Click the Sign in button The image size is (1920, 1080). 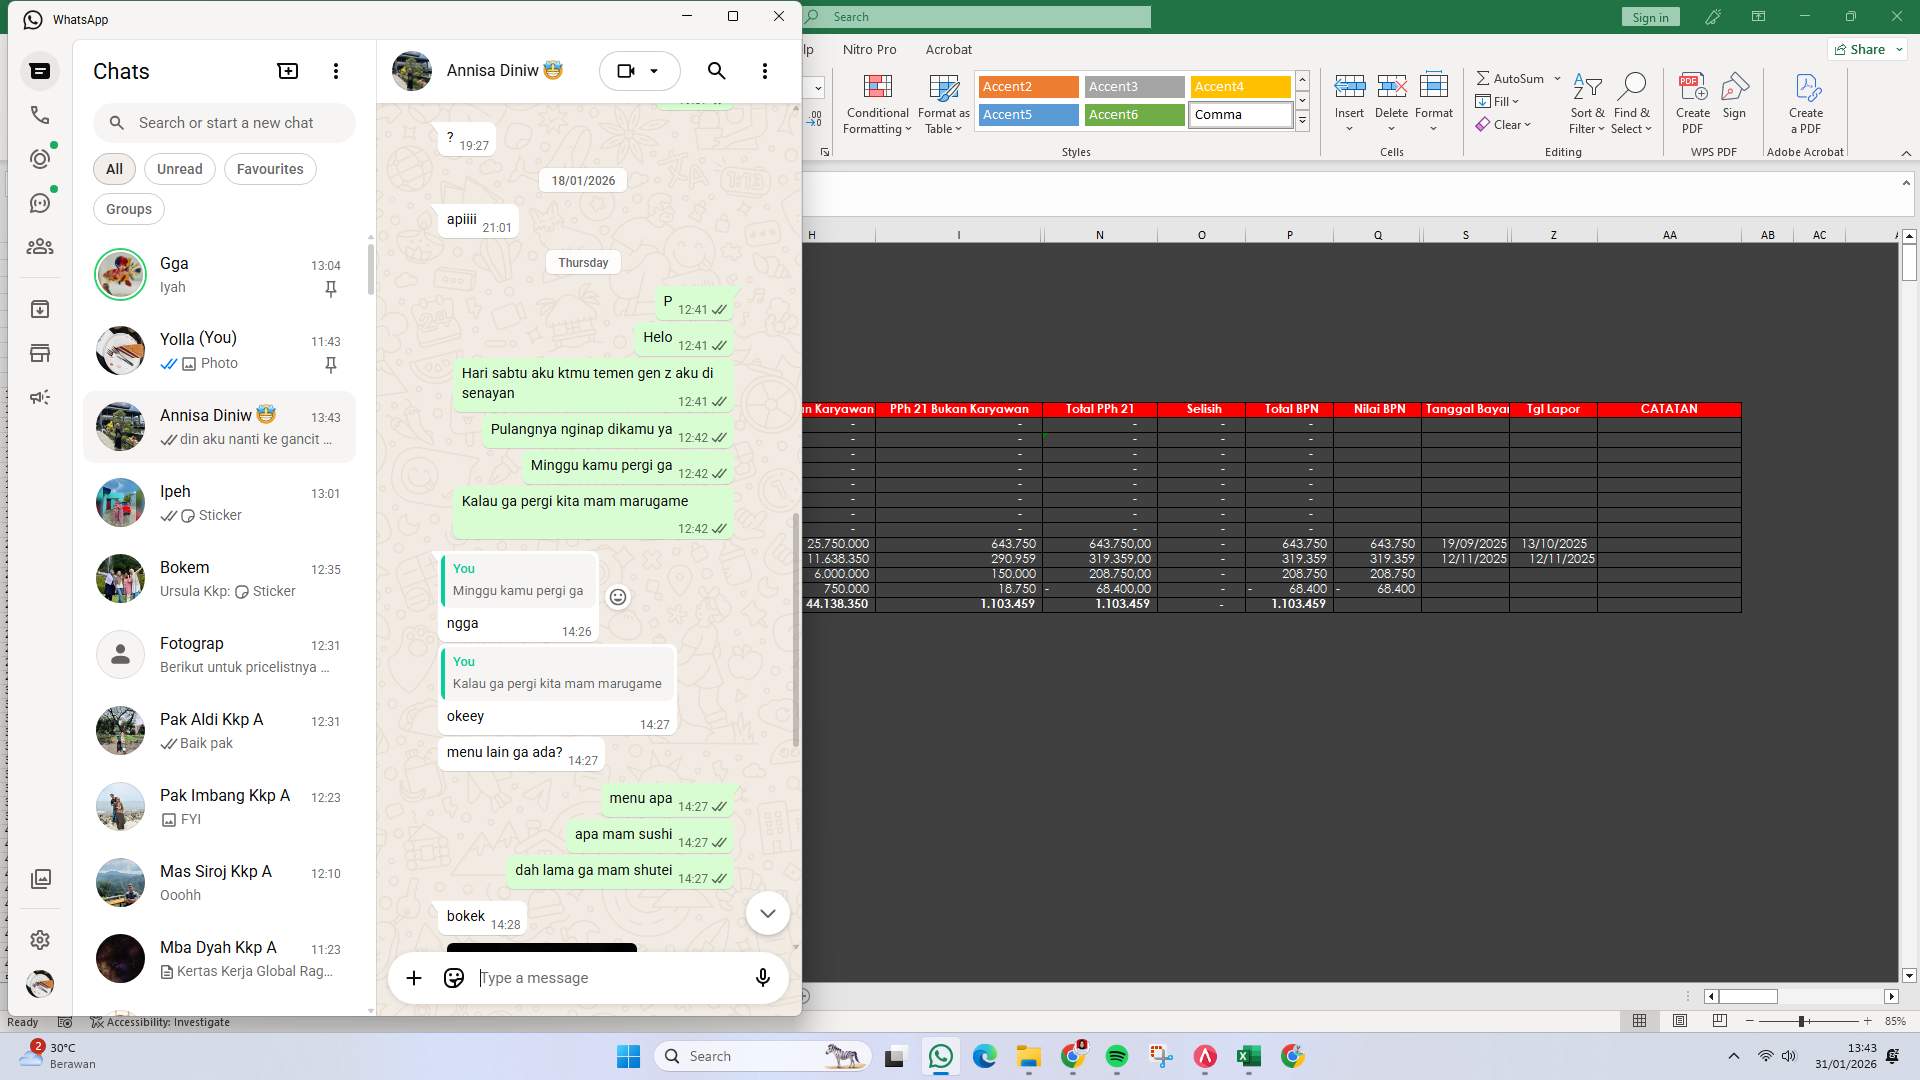(x=1649, y=16)
